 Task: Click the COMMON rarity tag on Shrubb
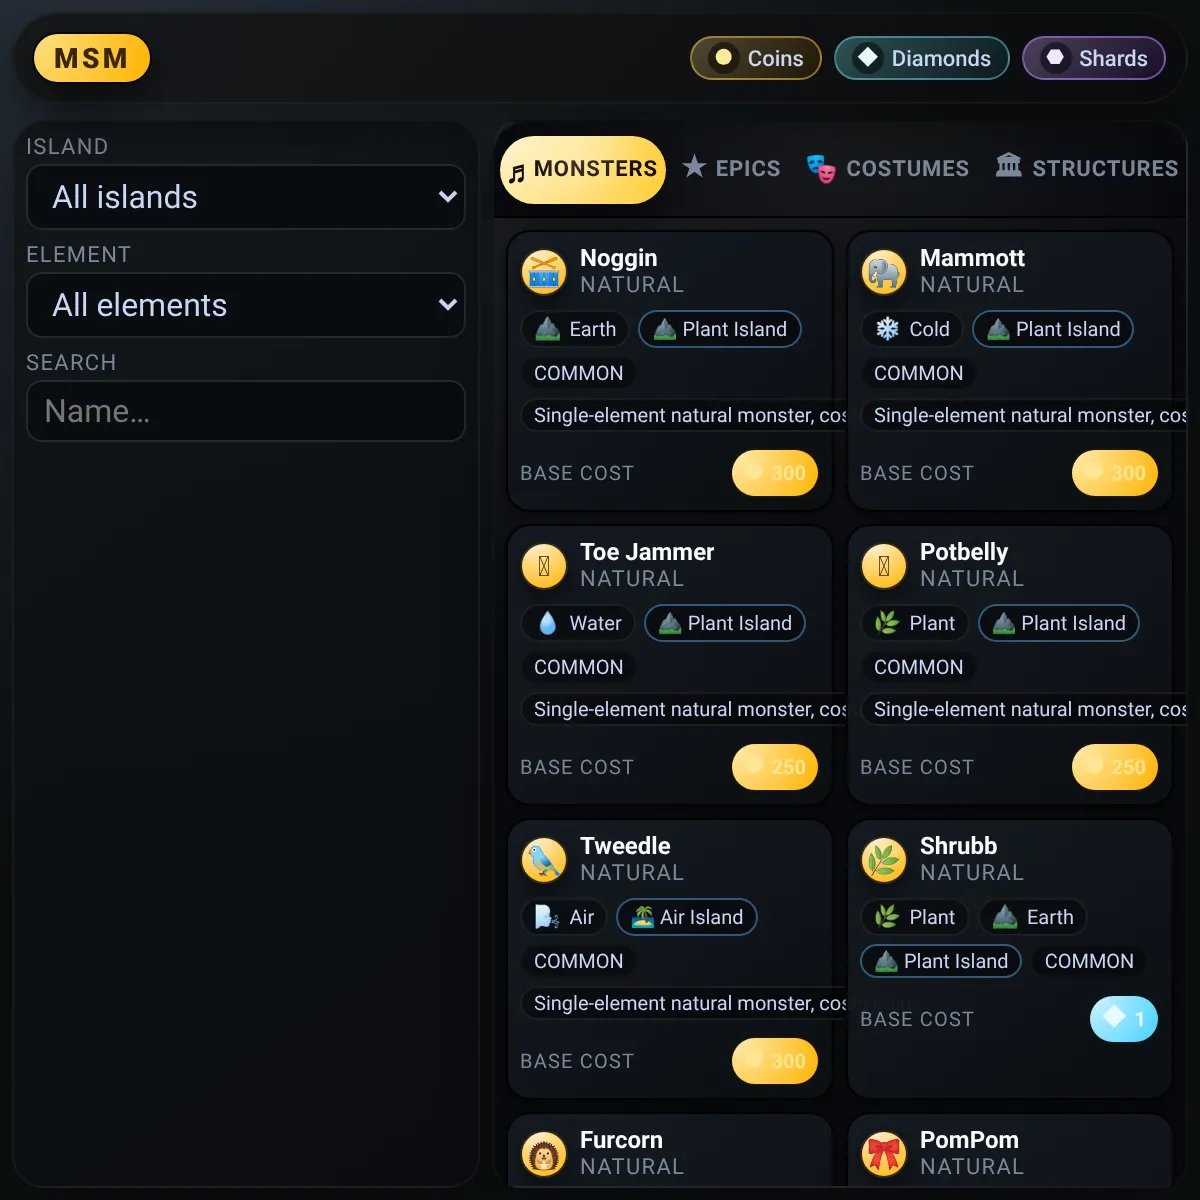(x=1089, y=961)
